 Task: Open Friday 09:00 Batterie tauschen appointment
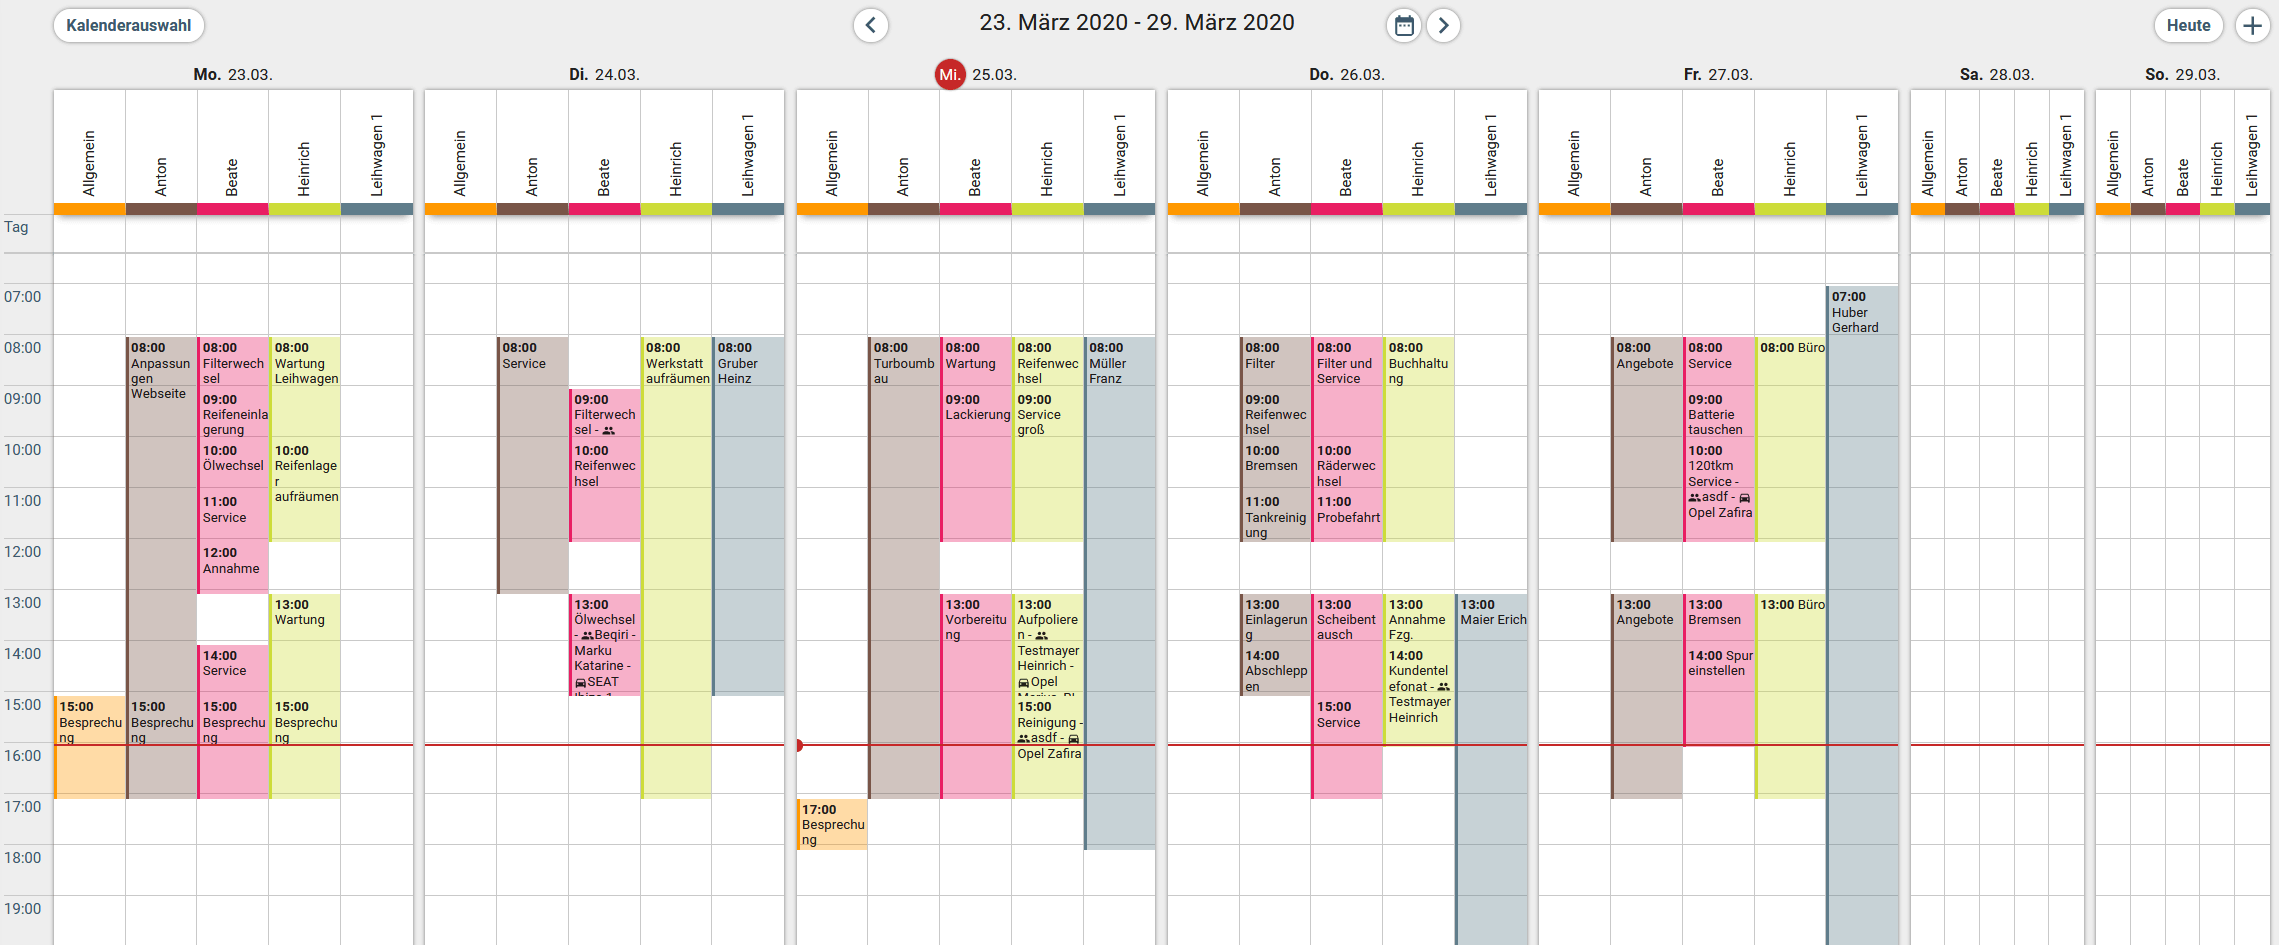click(1719, 414)
